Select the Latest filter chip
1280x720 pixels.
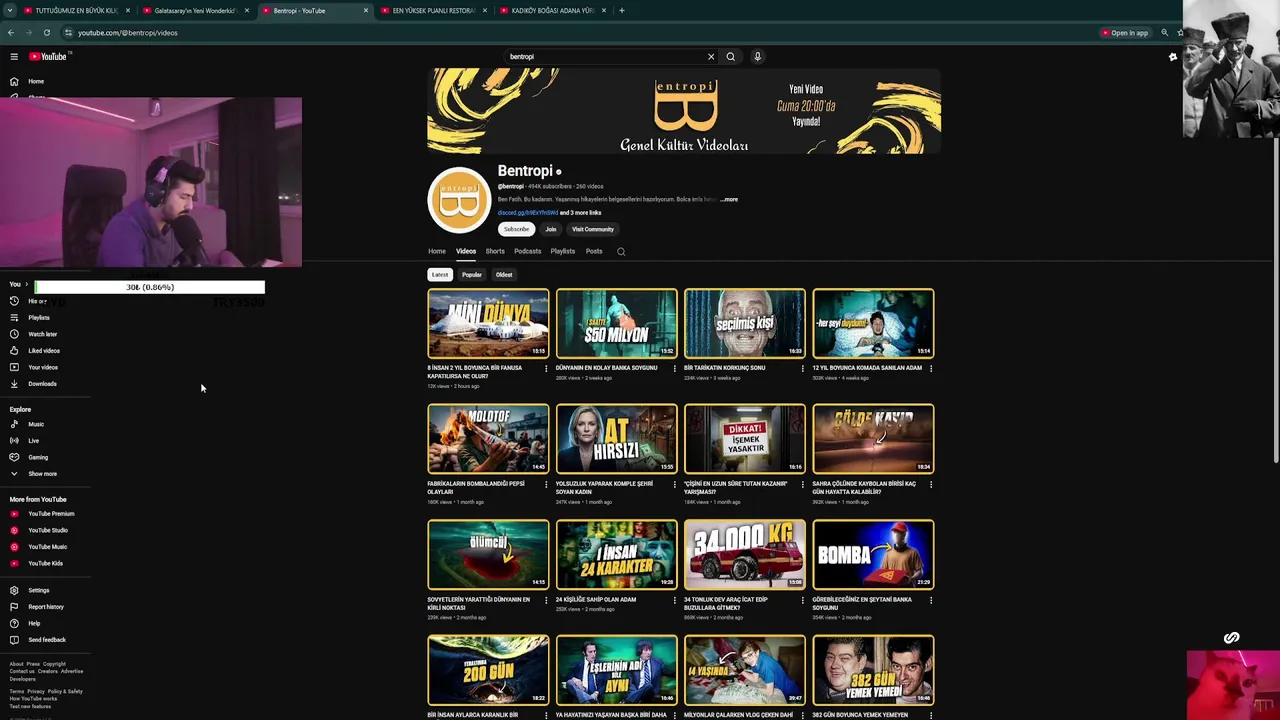pos(440,275)
